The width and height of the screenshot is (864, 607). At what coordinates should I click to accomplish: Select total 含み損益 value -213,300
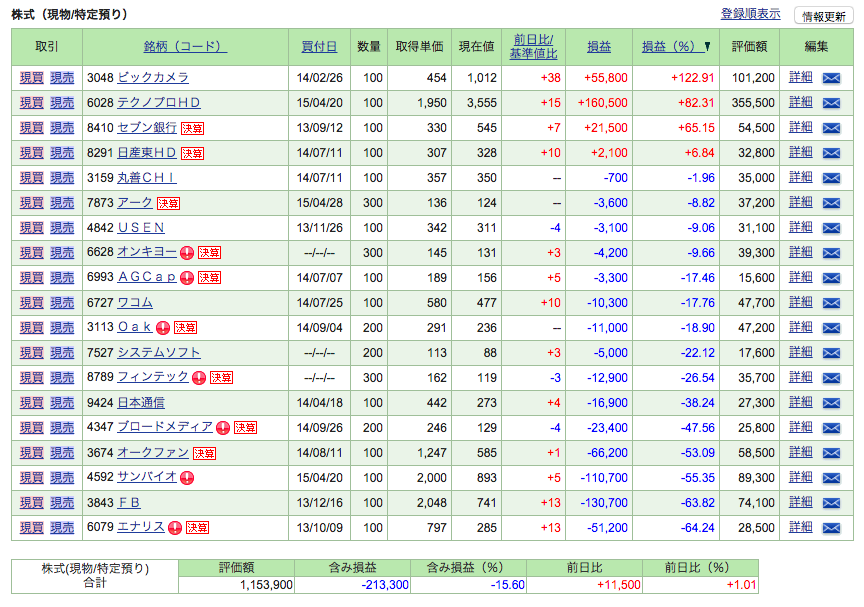(x=385, y=585)
